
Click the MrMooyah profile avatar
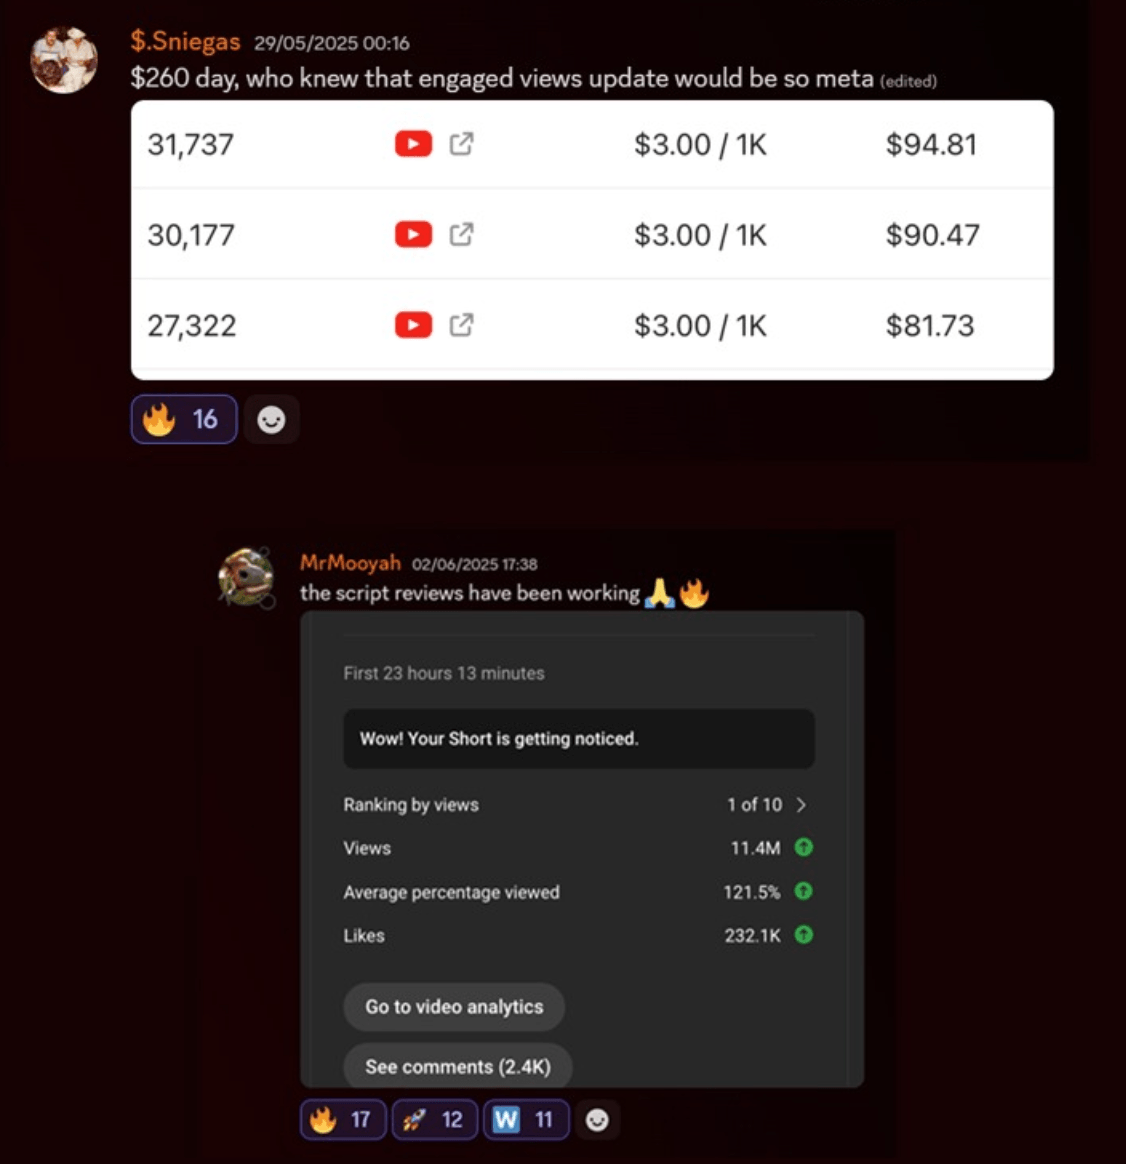tap(246, 577)
